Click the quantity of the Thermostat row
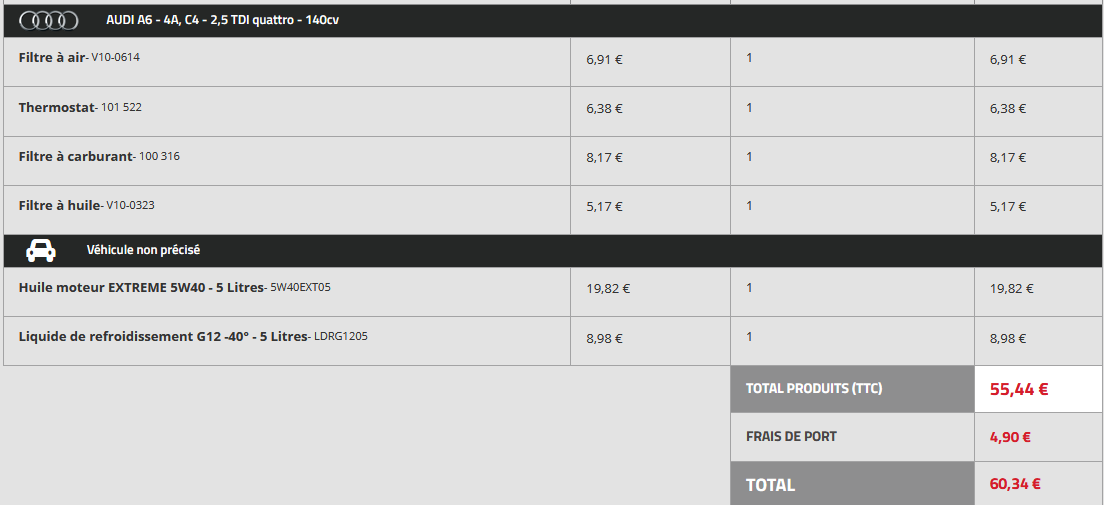 pyautogui.click(x=749, y=107)
